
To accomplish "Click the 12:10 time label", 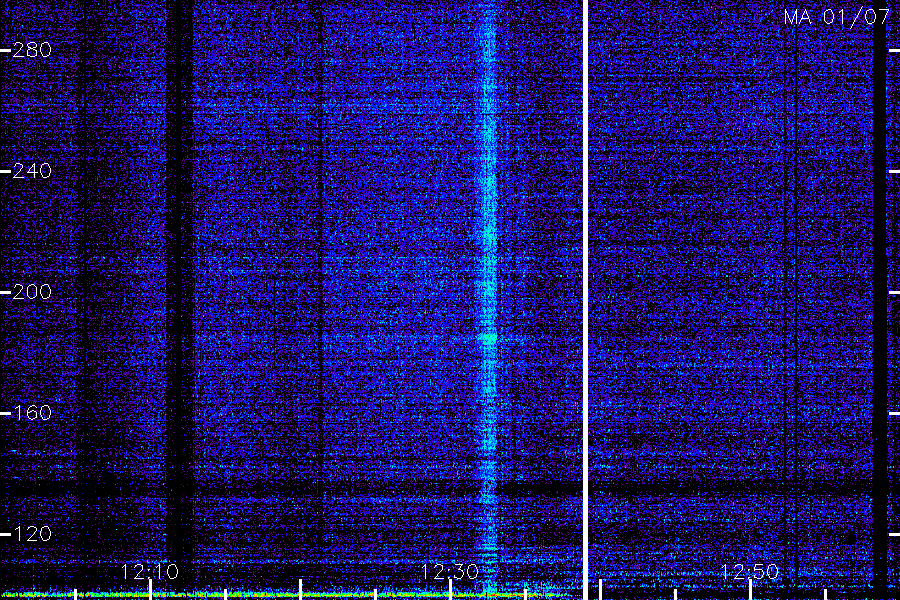I will (x=150, y=572).
